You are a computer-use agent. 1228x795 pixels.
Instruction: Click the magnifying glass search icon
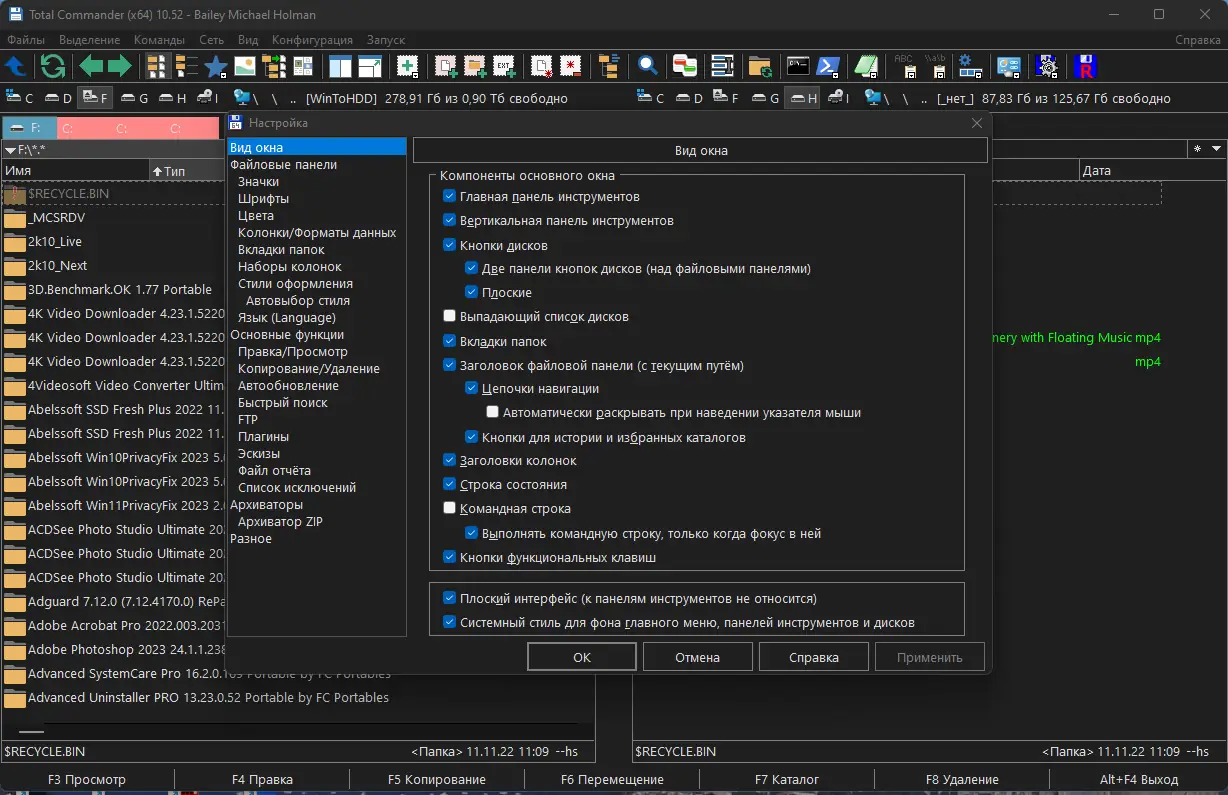tap(648, 67)
